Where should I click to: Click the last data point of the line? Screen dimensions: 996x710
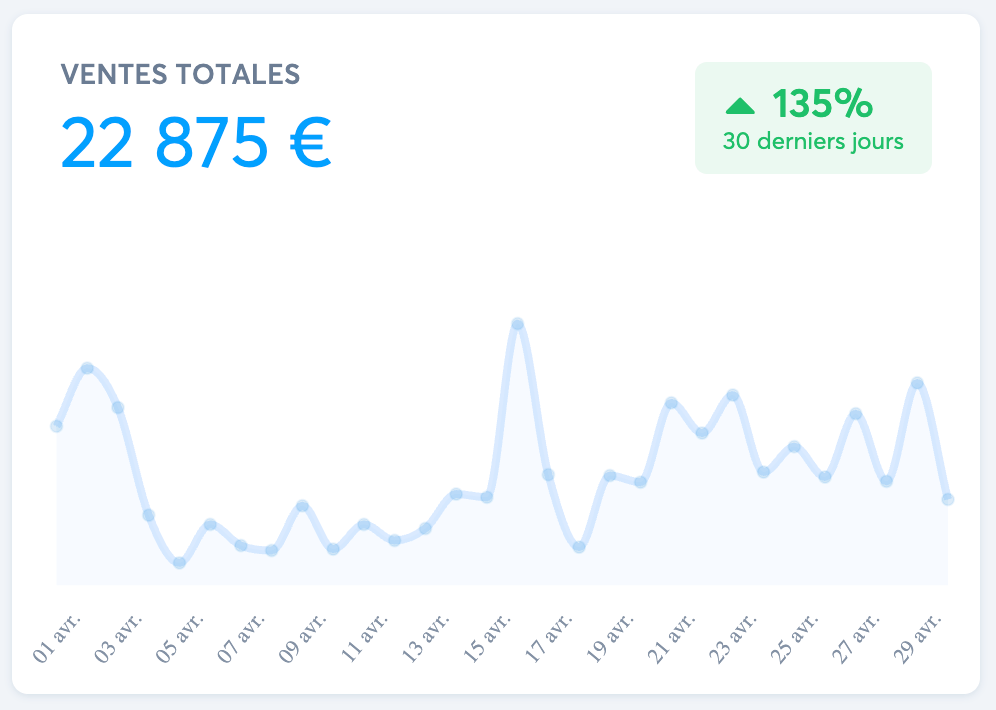click(x=947, y=499)
